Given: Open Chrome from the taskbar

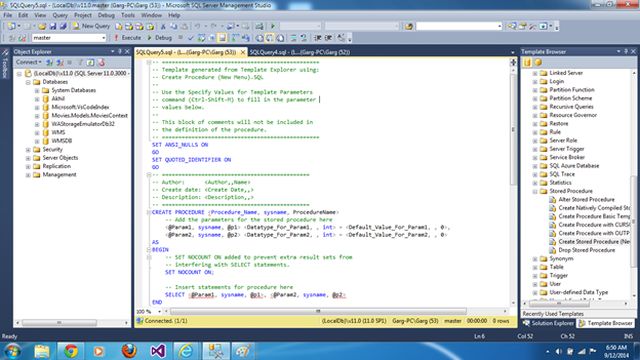Looking at the screenshot, I should (71, 351).
